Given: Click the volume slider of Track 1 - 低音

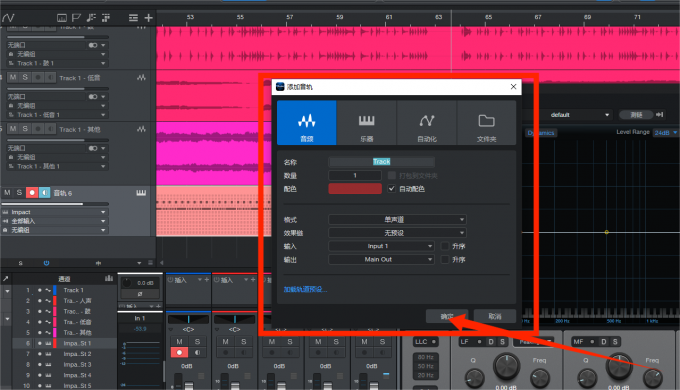Looking at the screenshot, I should click(58, 89).
